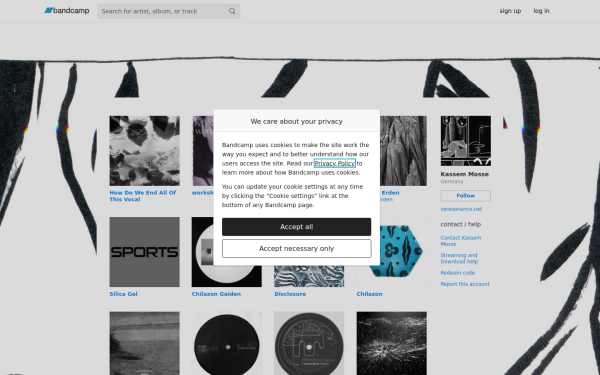This screenshot has width=600, height=375.
Task: Click the search magnifier icon
Action: tap(232, 11)
